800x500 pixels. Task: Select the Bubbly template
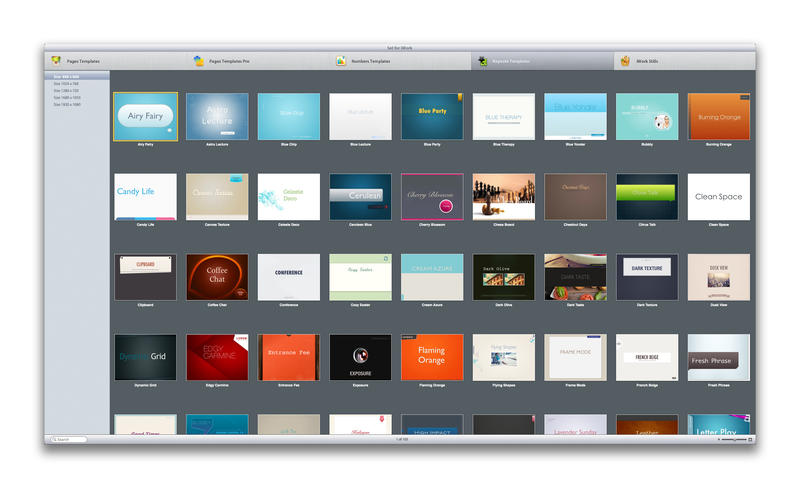click(x=647, y=116)
